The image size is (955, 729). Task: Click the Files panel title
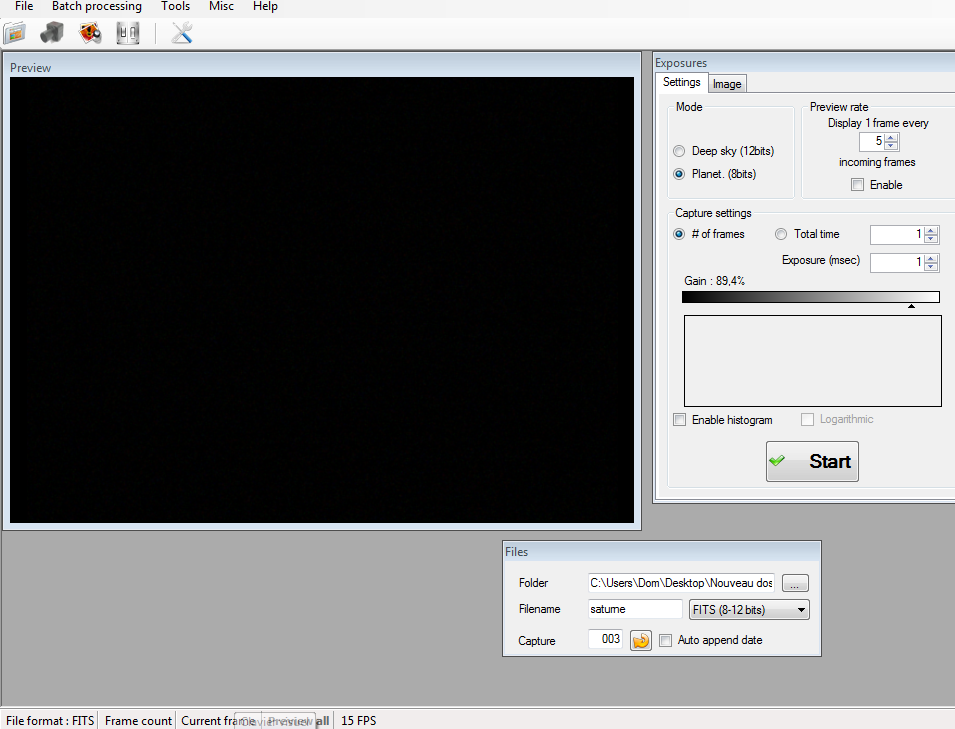(516, 552)
